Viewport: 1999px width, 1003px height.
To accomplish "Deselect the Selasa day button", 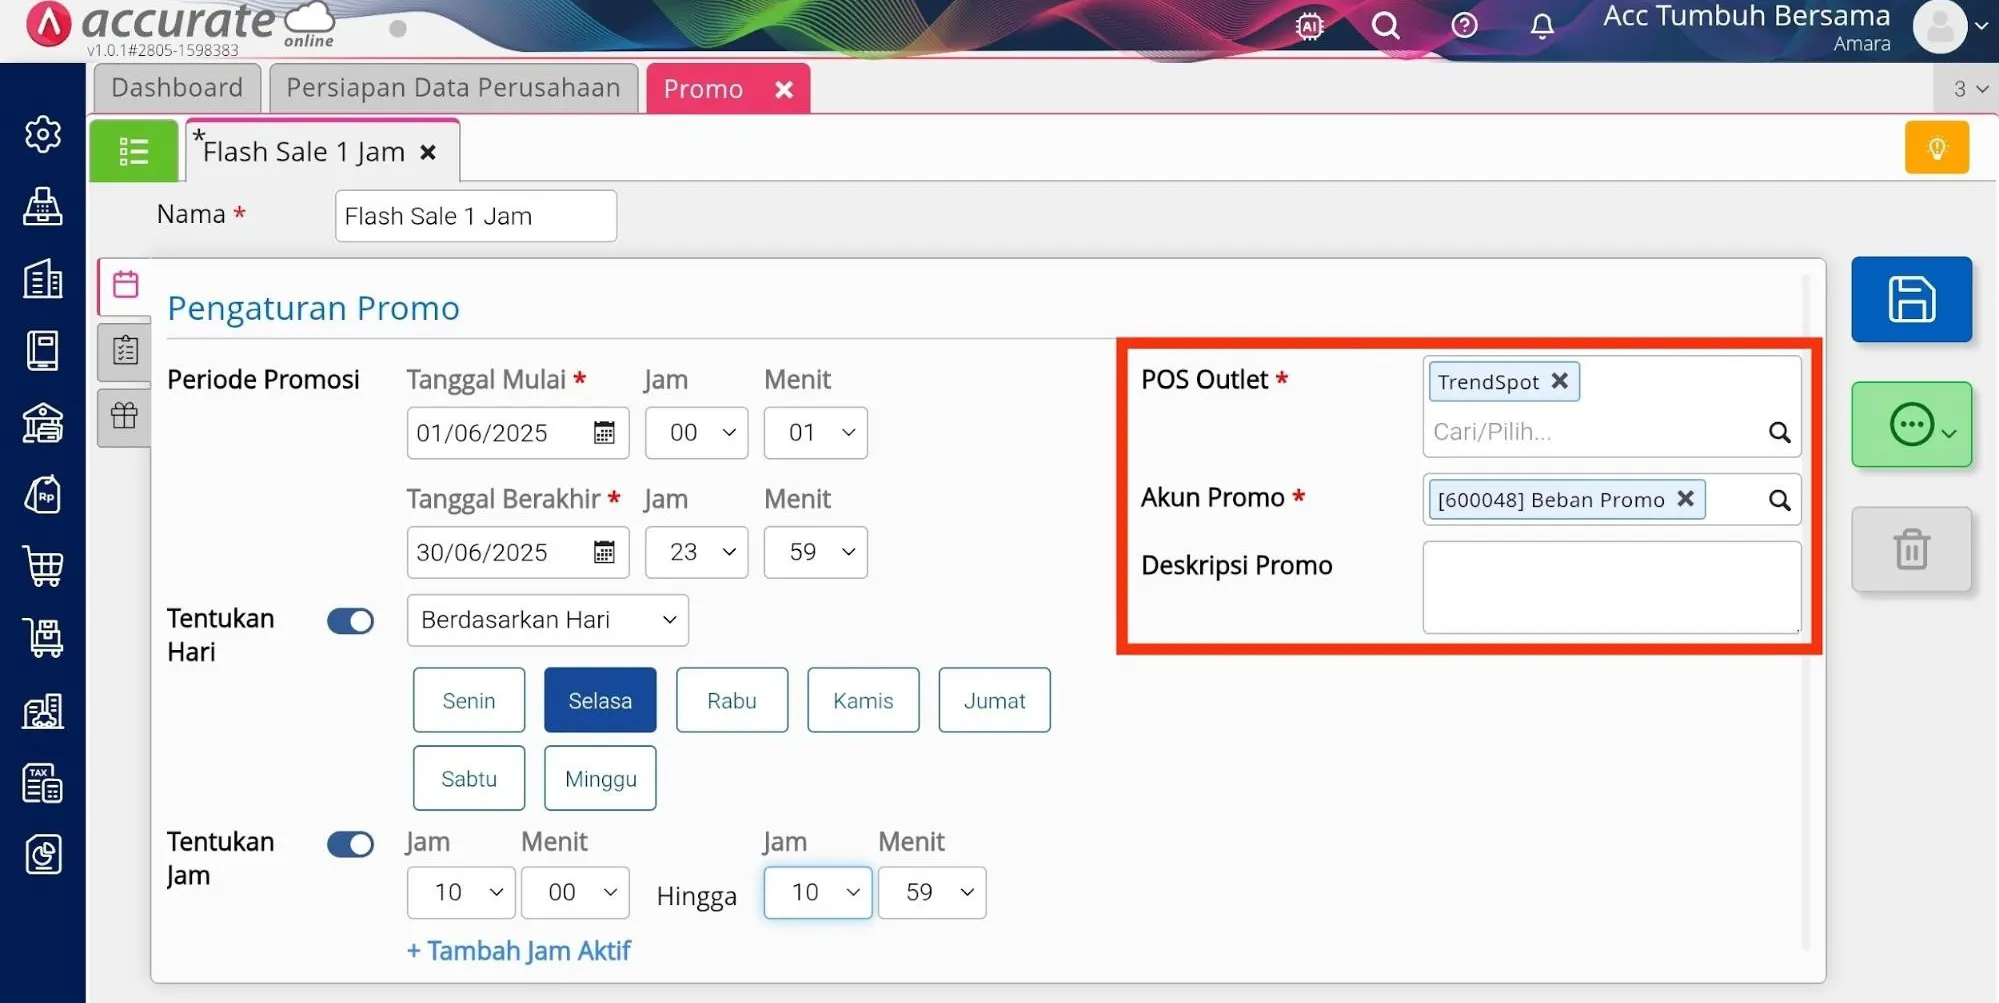I will pyautogui.click(x=600, y=700).
